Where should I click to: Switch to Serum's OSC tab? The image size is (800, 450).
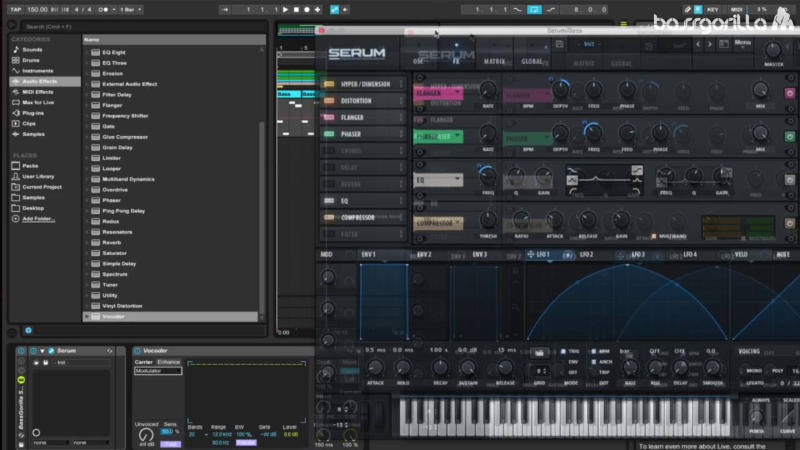[x=418, y=61]
